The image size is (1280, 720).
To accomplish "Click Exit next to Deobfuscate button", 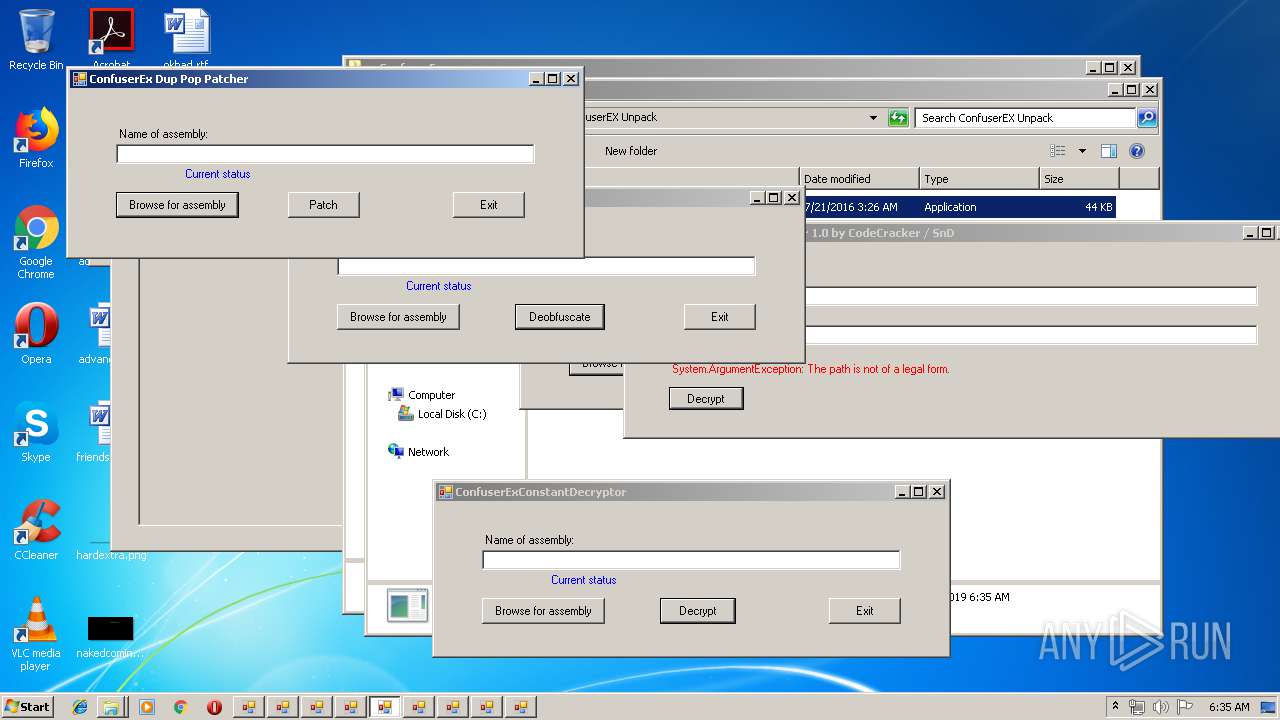I will 719,317.
